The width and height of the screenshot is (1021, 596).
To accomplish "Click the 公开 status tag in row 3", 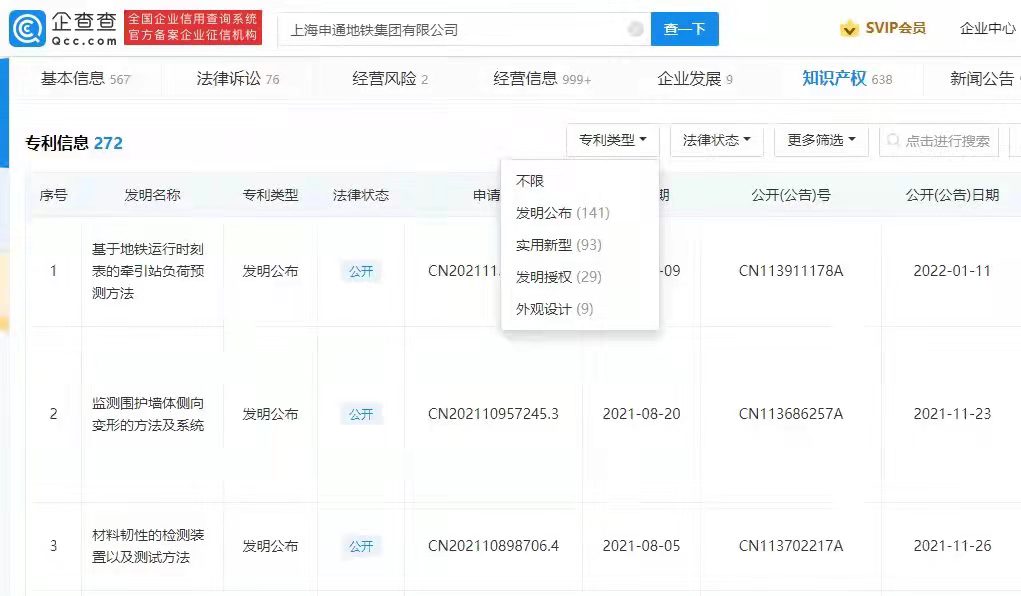I will [x=361, y=546].
